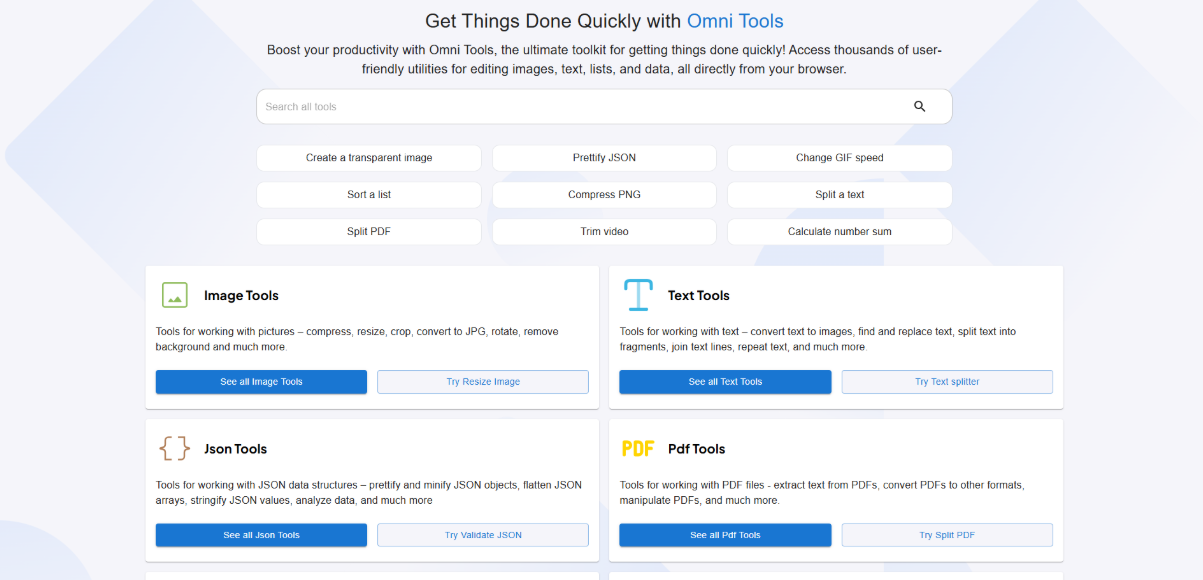Follow the Omni Tools heading link

pyautogui.click(x=735, y=21)
